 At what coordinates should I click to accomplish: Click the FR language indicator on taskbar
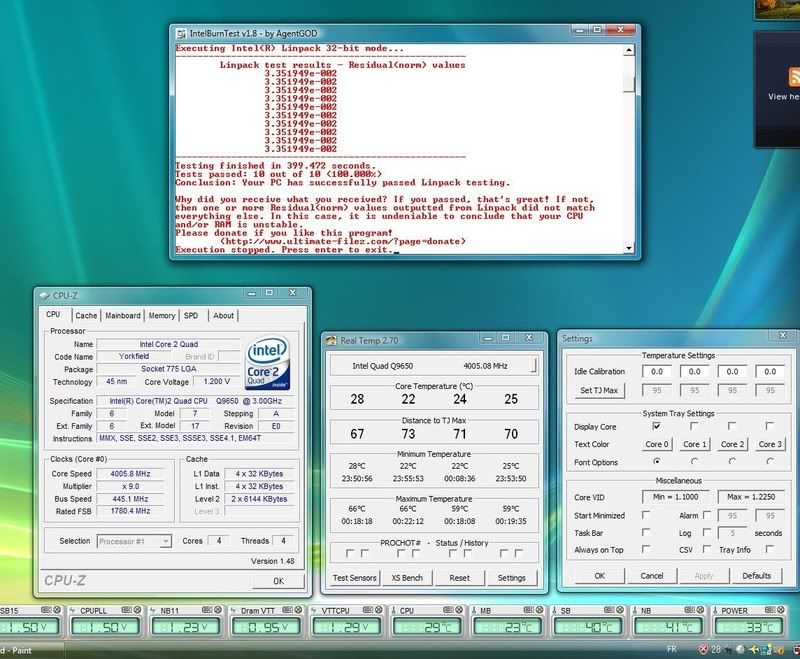[672, 649]
